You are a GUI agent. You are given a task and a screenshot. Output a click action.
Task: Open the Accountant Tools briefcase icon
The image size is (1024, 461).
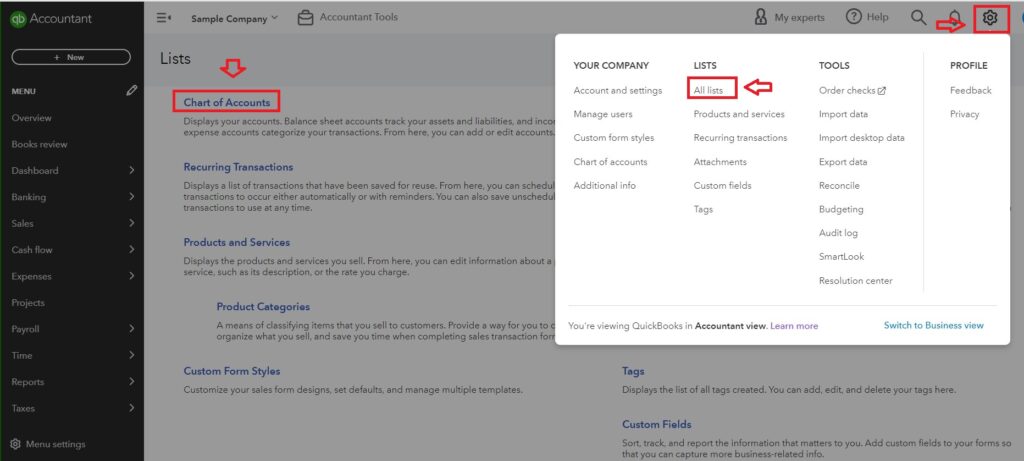coord(305,18)
